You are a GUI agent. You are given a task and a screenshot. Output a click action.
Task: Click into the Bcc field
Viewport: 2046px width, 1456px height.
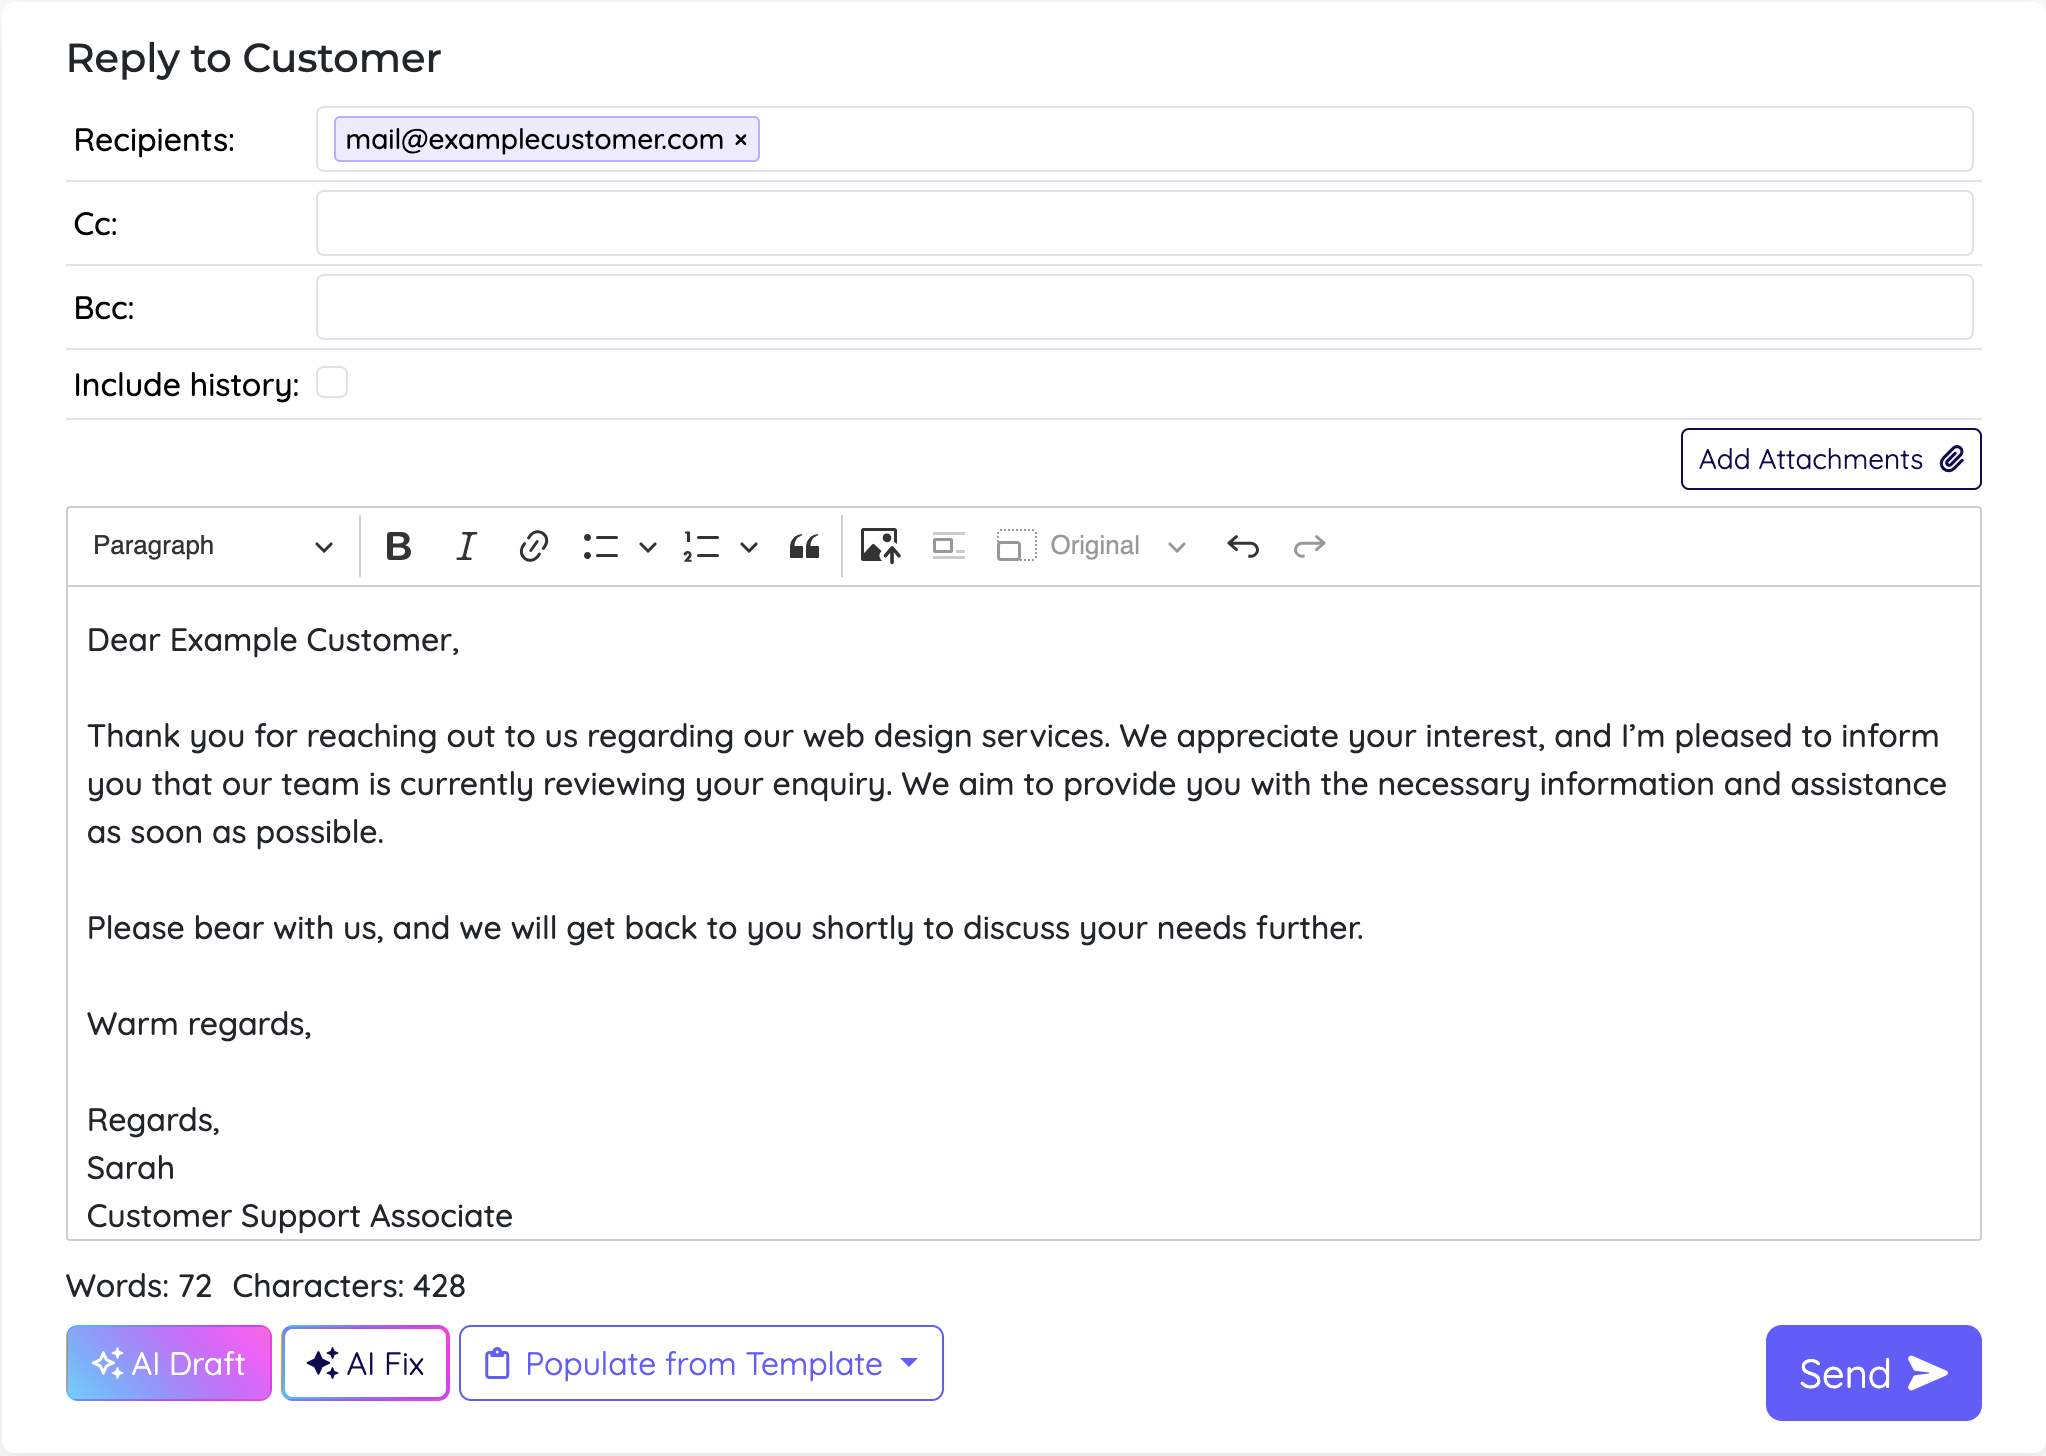1145,307
